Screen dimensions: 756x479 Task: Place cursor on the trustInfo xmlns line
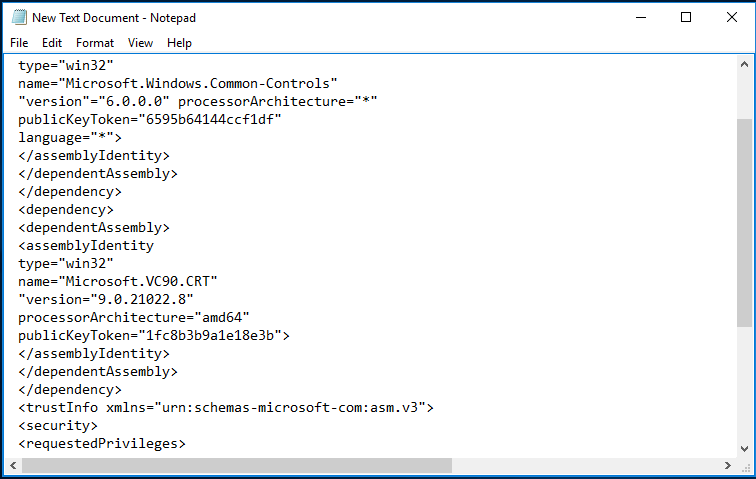pos(226,407)
